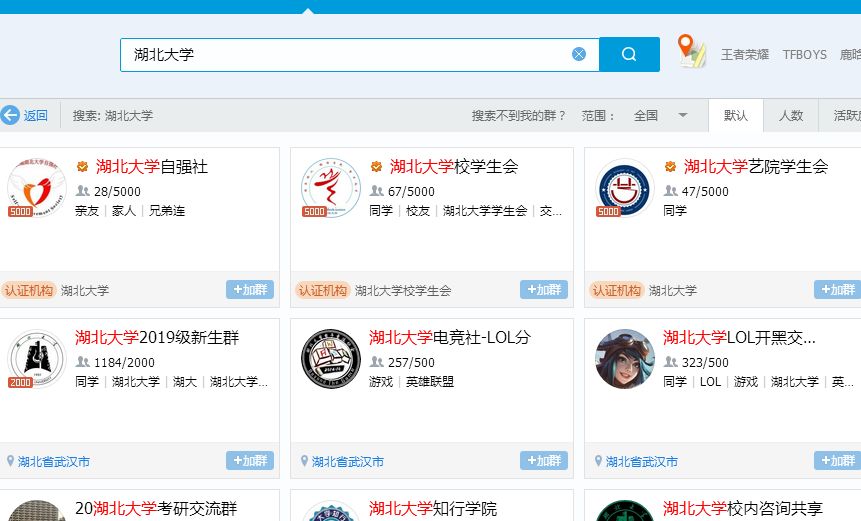The width and height of the screenshot is (861, 521).
Task: Open title 湖北大学自强社
Action: click(x=152, y=166)
